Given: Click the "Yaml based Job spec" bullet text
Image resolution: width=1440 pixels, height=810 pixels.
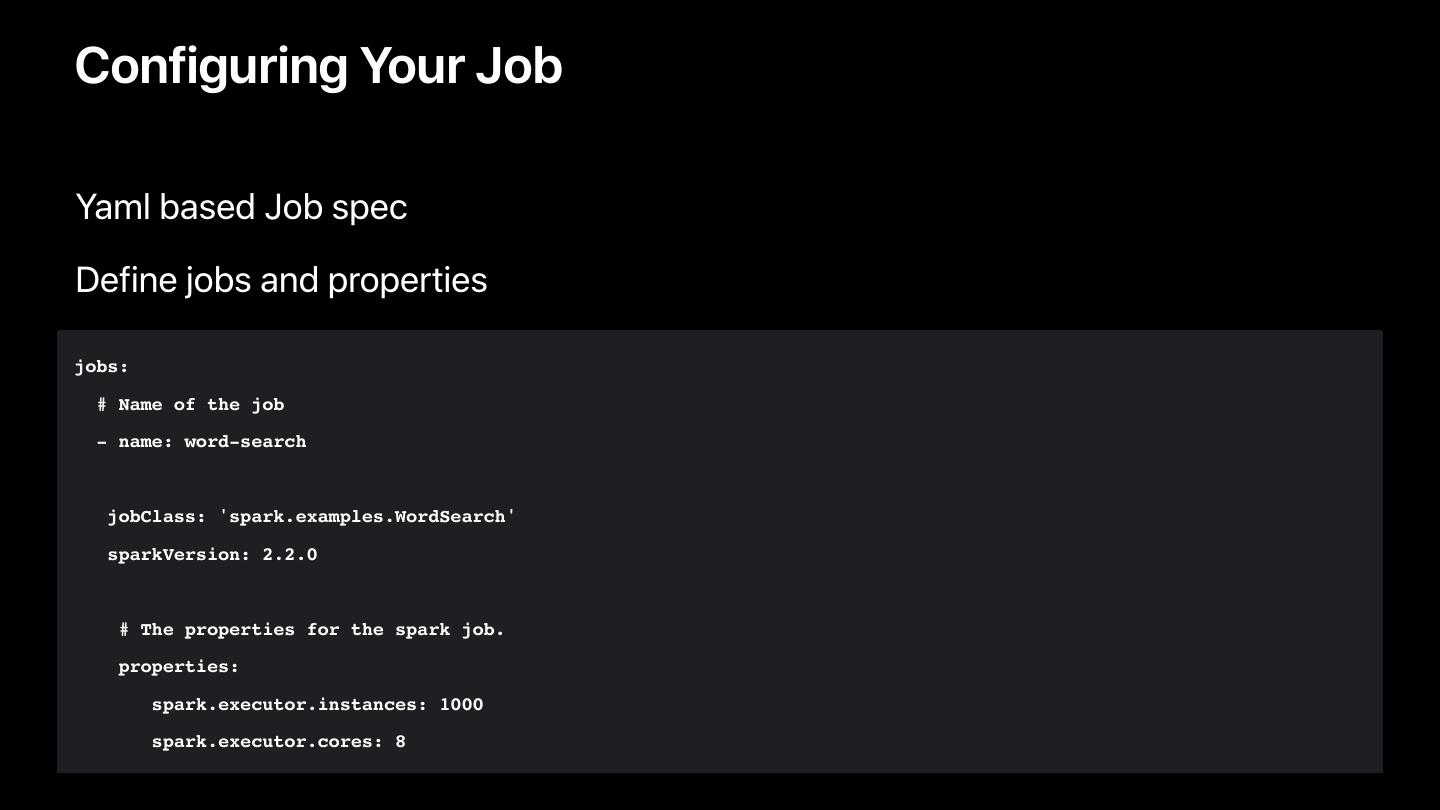Looking at the screenshot, I should coord(241,207).
